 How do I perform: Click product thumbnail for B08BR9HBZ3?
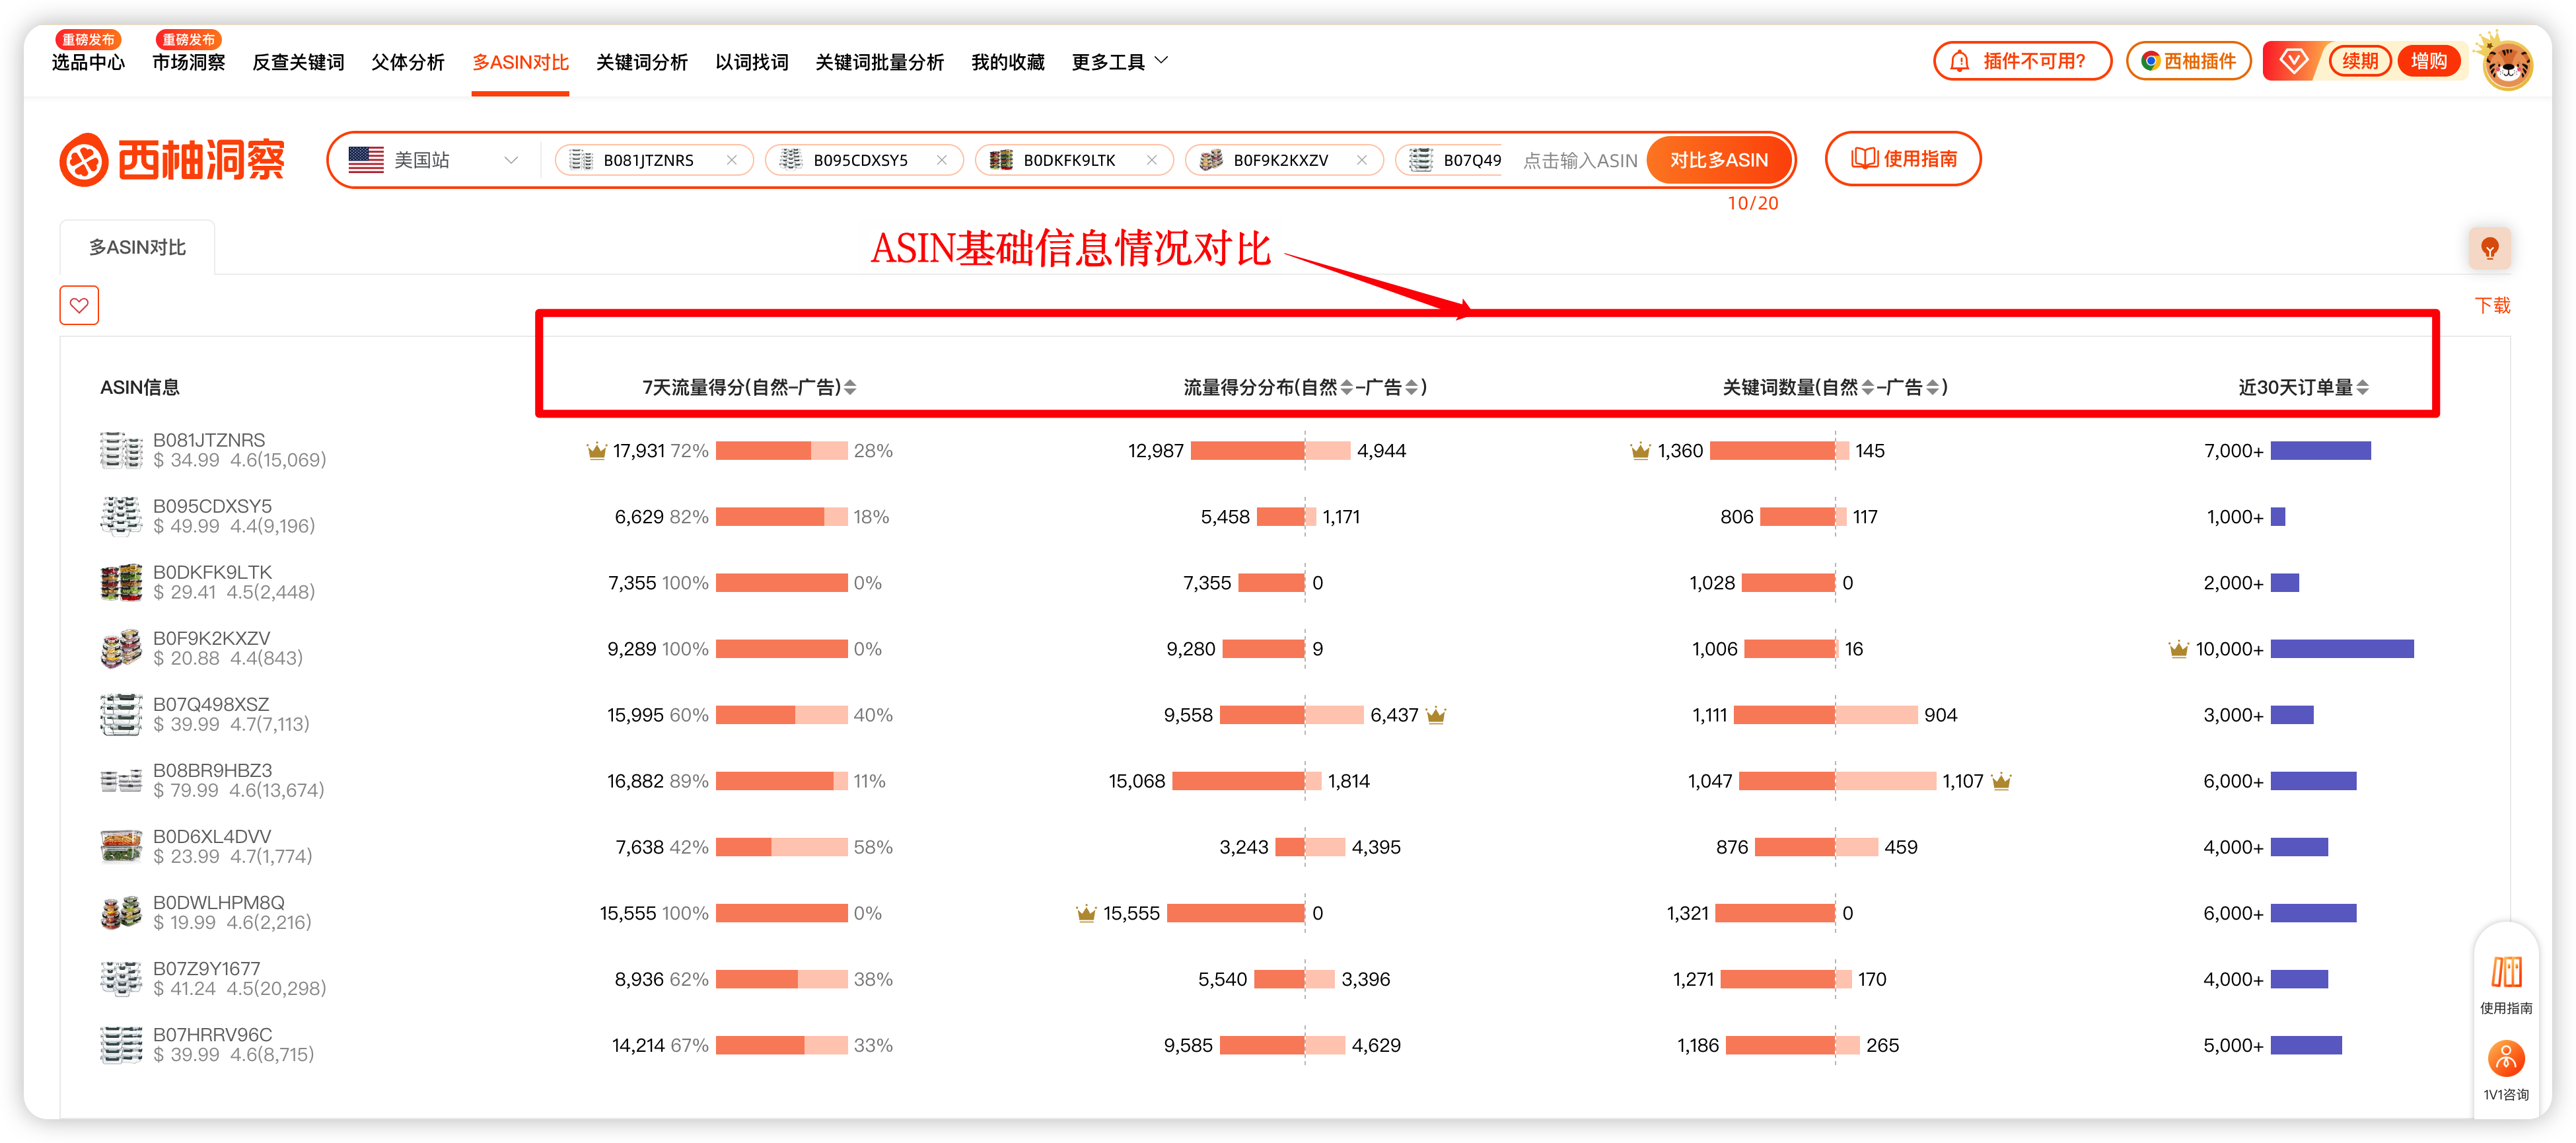(121, 780)
